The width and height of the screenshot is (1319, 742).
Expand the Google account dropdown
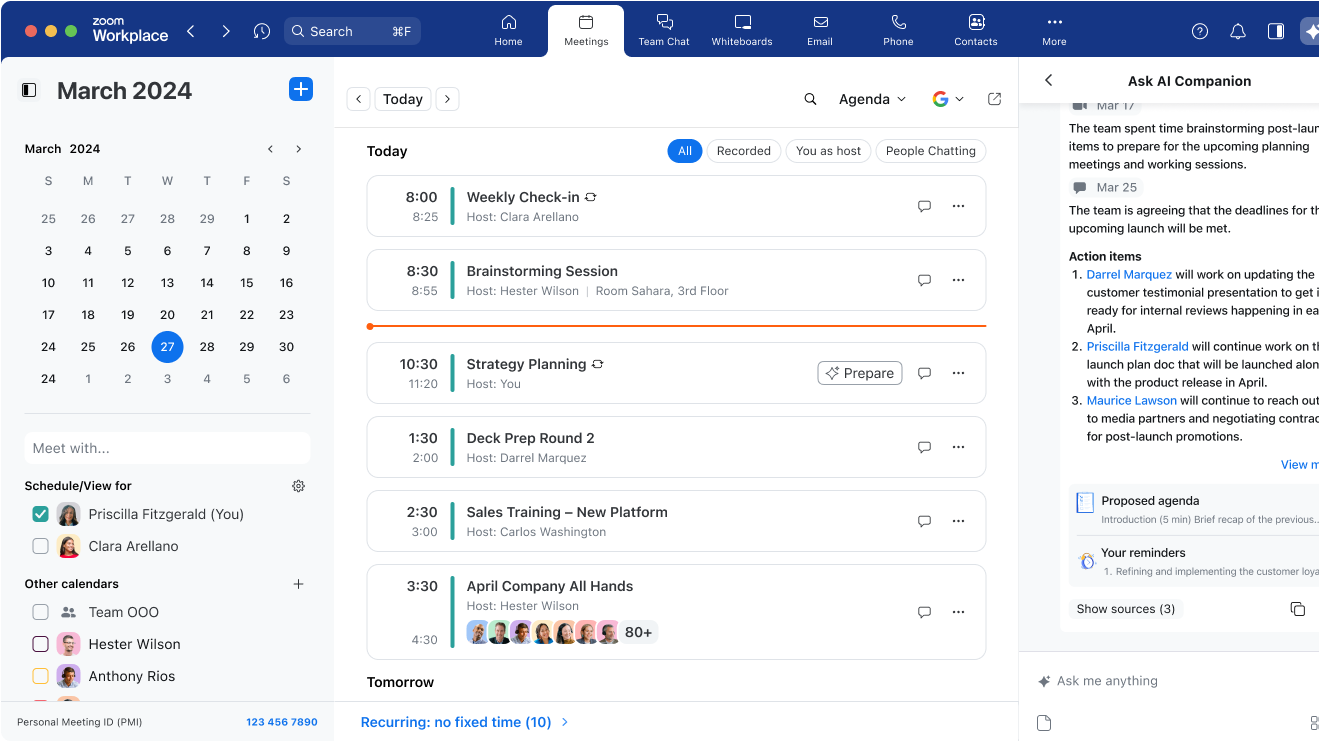(x=947, y=99)
